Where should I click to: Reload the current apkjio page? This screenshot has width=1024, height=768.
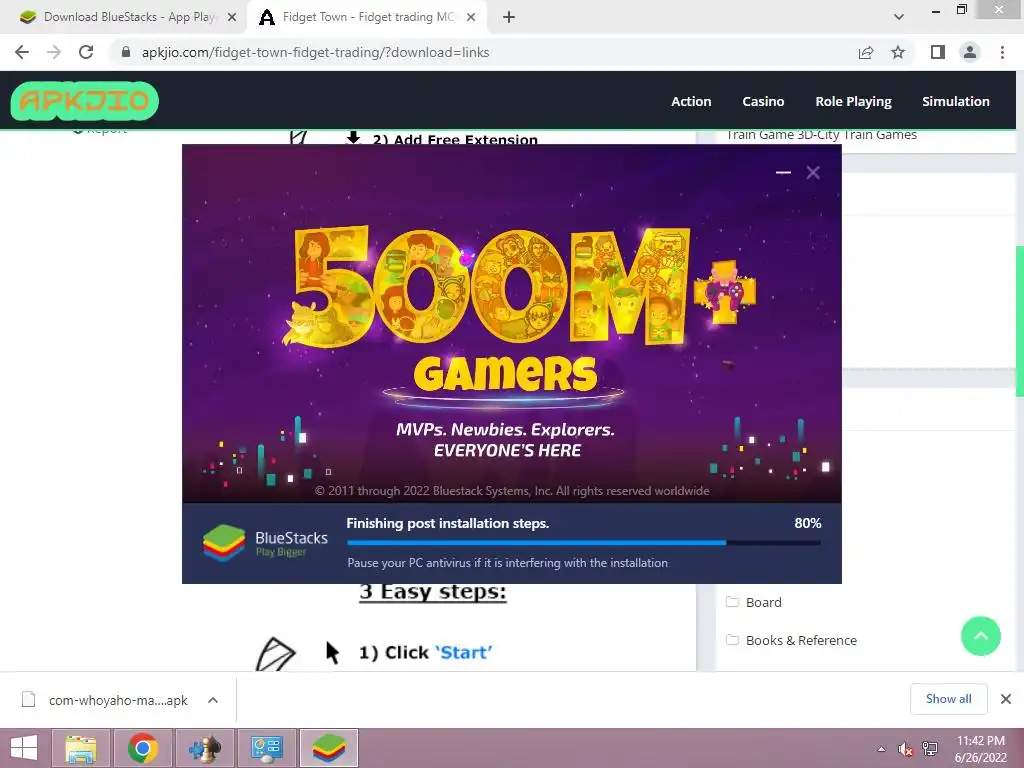coord(86,52)
